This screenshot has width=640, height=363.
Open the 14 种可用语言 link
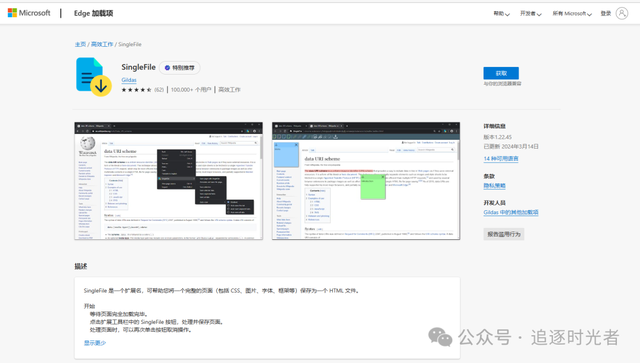coord(501,158)
